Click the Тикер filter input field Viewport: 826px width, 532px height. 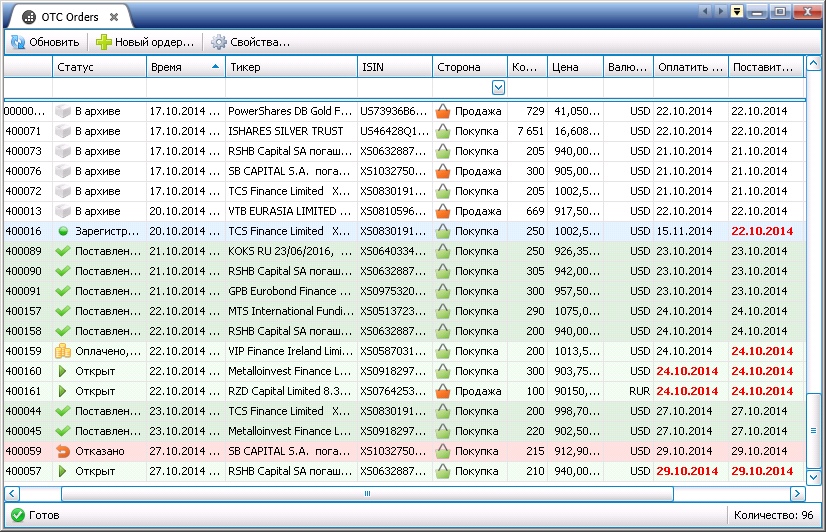[x=291, y=87]
